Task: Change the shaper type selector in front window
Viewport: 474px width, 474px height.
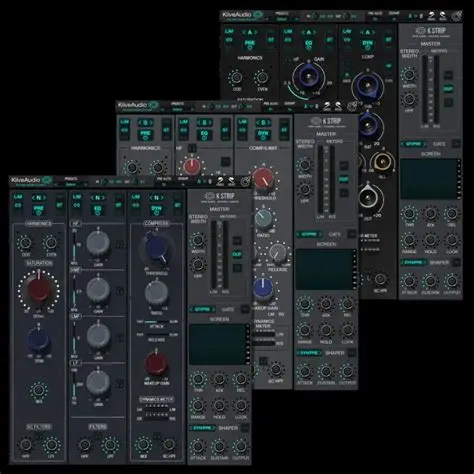Action: pos(202,428)
